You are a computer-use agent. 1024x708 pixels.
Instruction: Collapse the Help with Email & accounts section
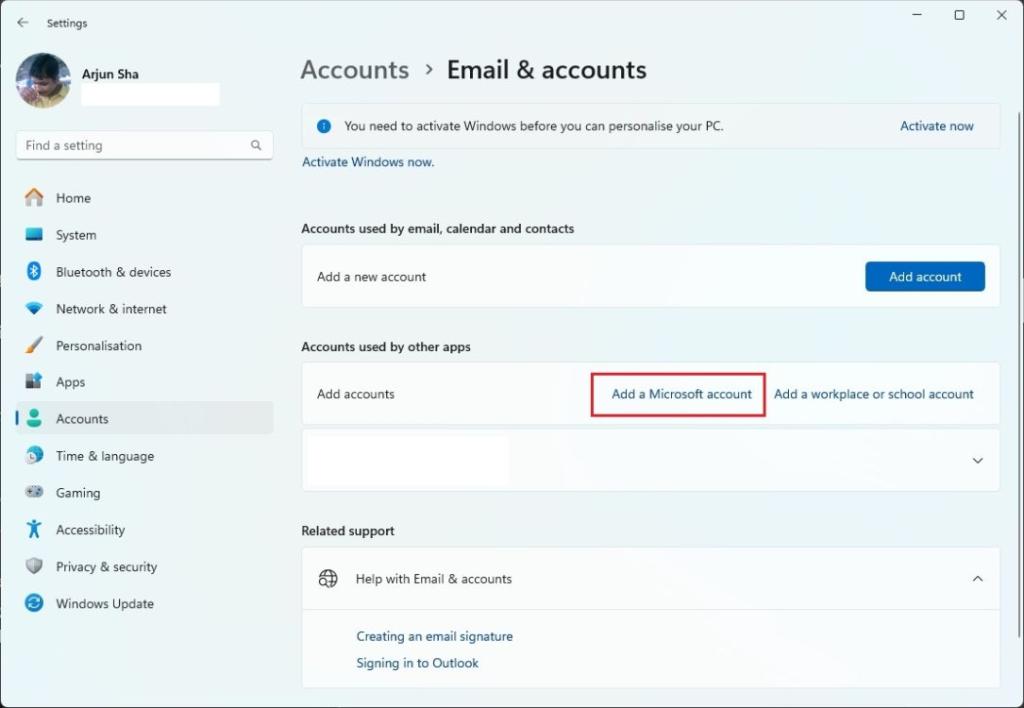click(977, 579)
